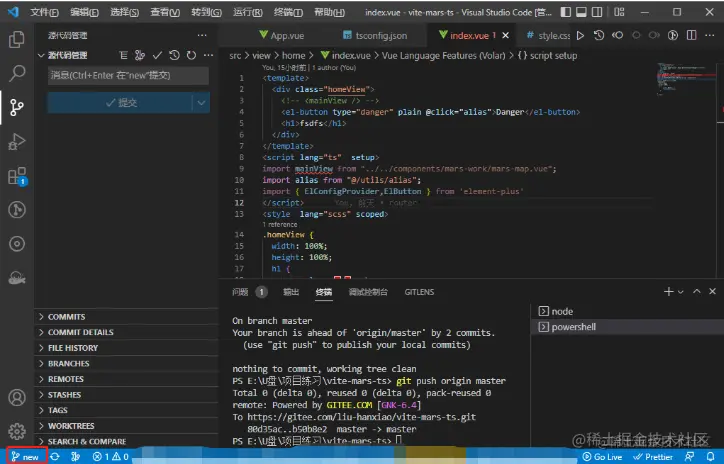Expand the COMMIT DETAILS section

(x=126, y=332)
